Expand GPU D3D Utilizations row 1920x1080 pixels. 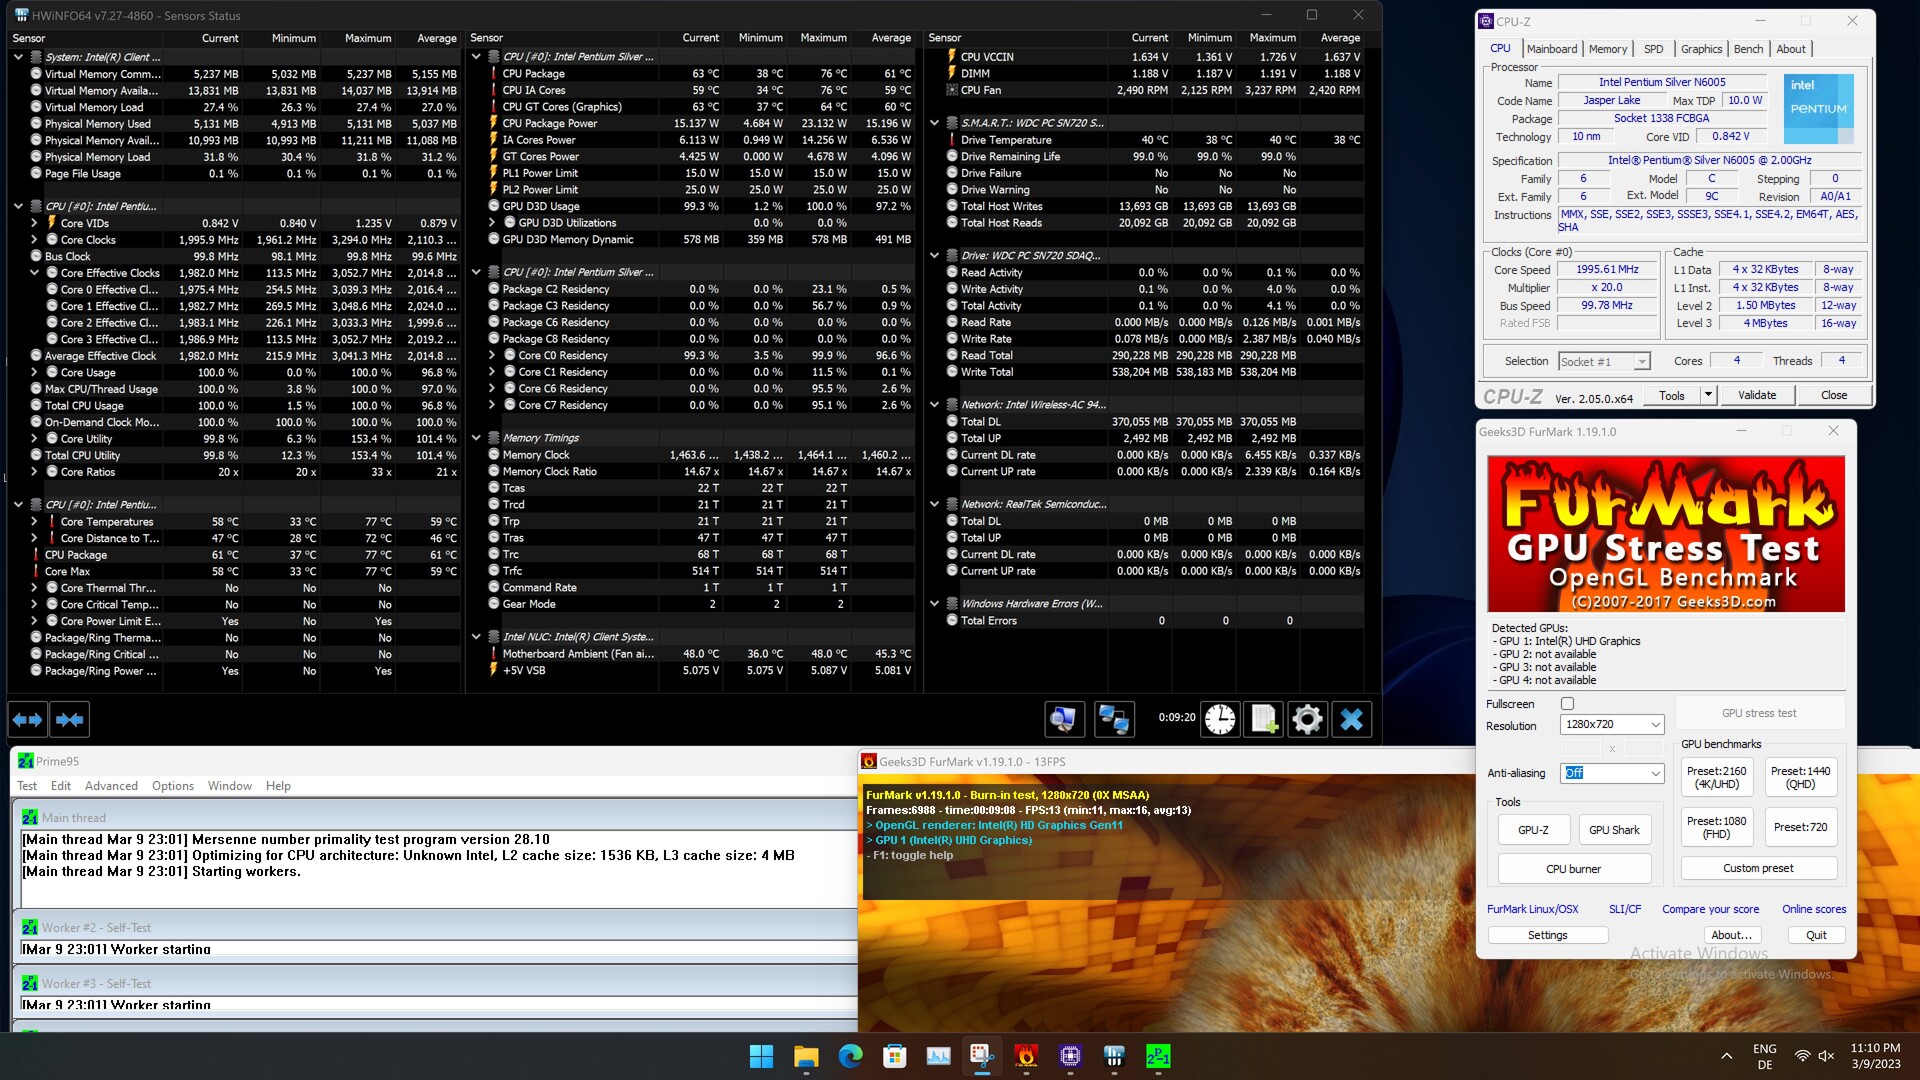coord(492,223)
